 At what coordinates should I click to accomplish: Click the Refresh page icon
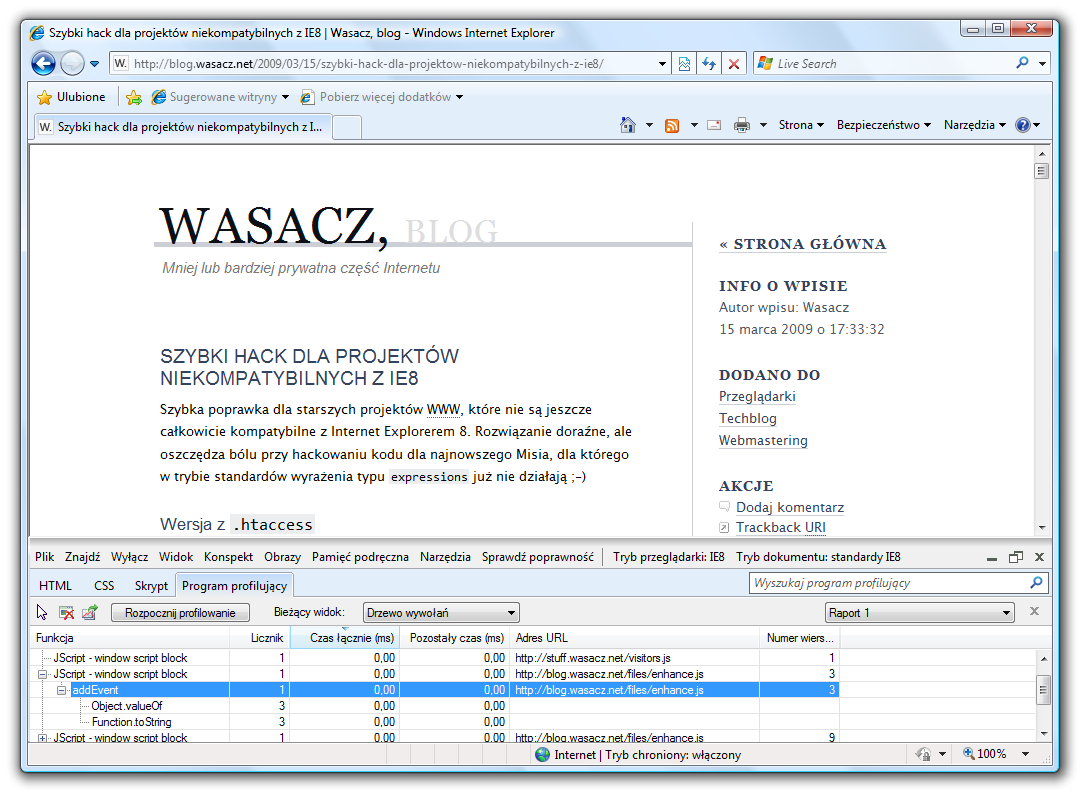pos(709,64)
